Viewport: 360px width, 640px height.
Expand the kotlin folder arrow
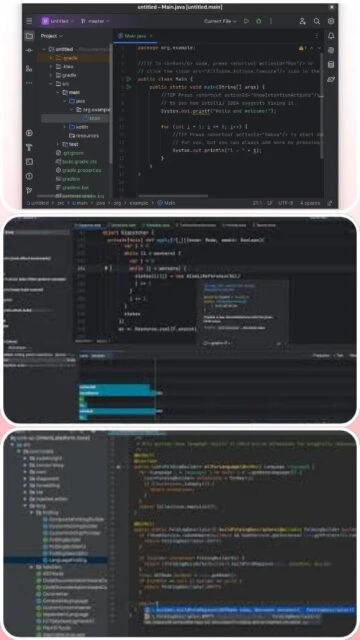[x=65, y=127]
